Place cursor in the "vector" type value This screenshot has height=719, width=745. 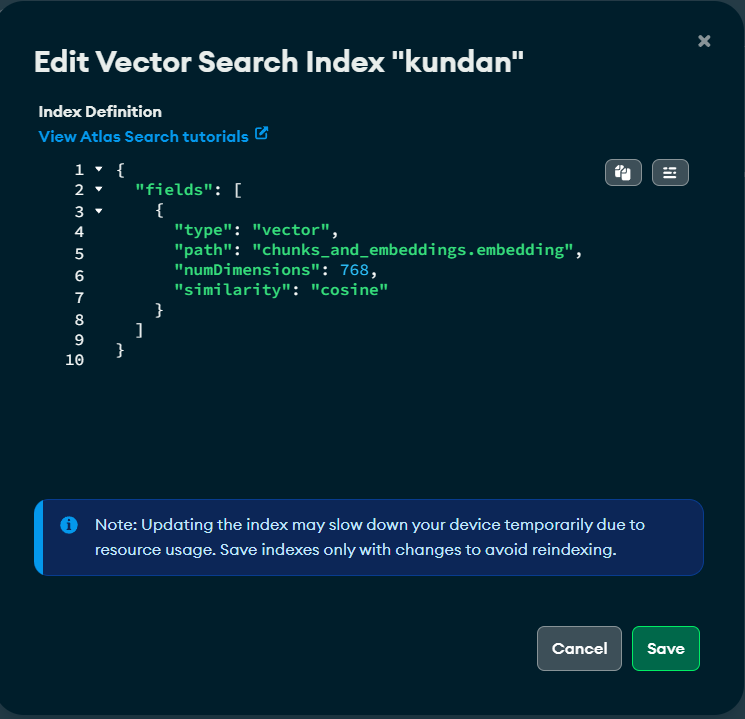pos(295,231)
